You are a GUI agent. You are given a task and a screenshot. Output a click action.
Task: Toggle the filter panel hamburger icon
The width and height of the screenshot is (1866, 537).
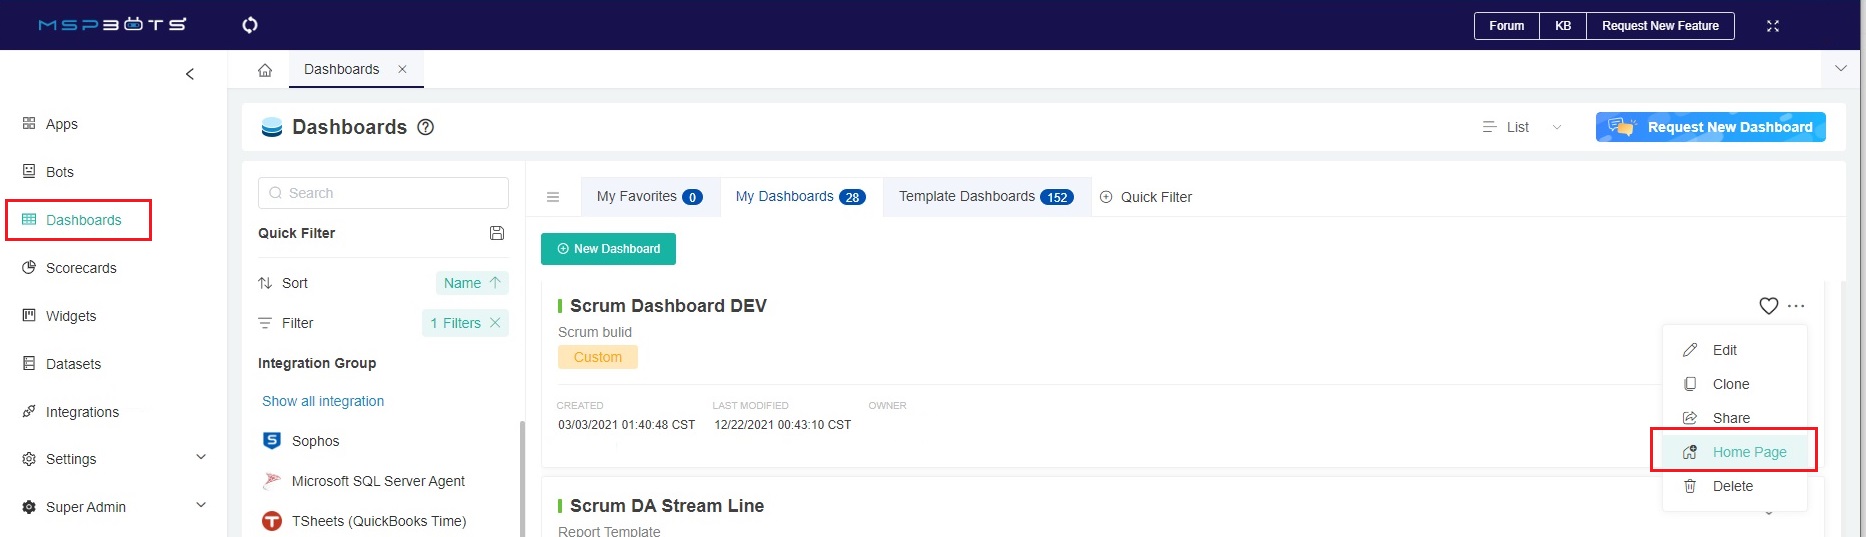click(x=553, y=197)
